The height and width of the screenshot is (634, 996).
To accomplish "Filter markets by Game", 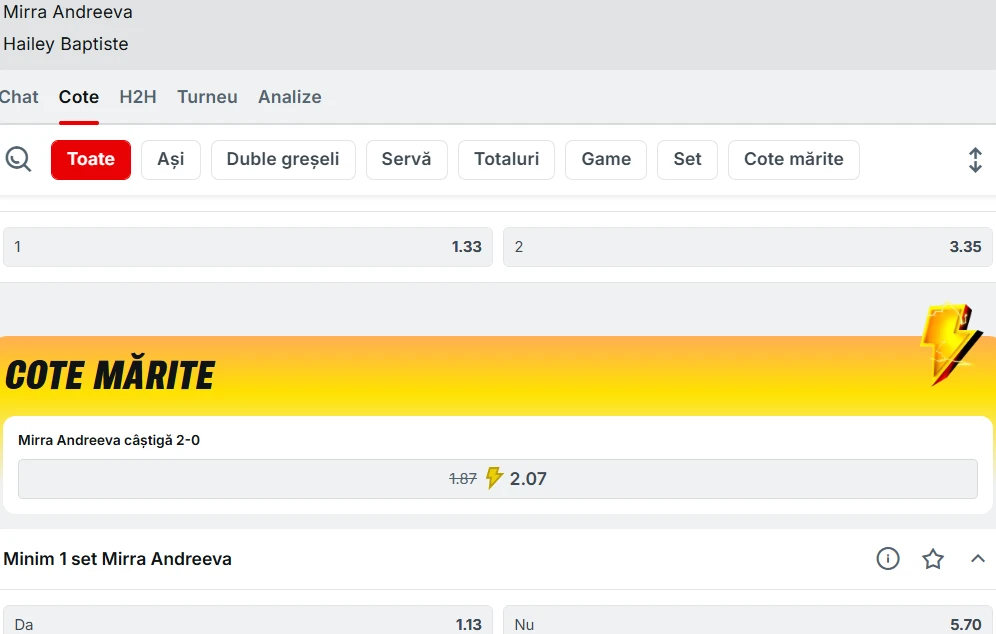I will 606,159.
